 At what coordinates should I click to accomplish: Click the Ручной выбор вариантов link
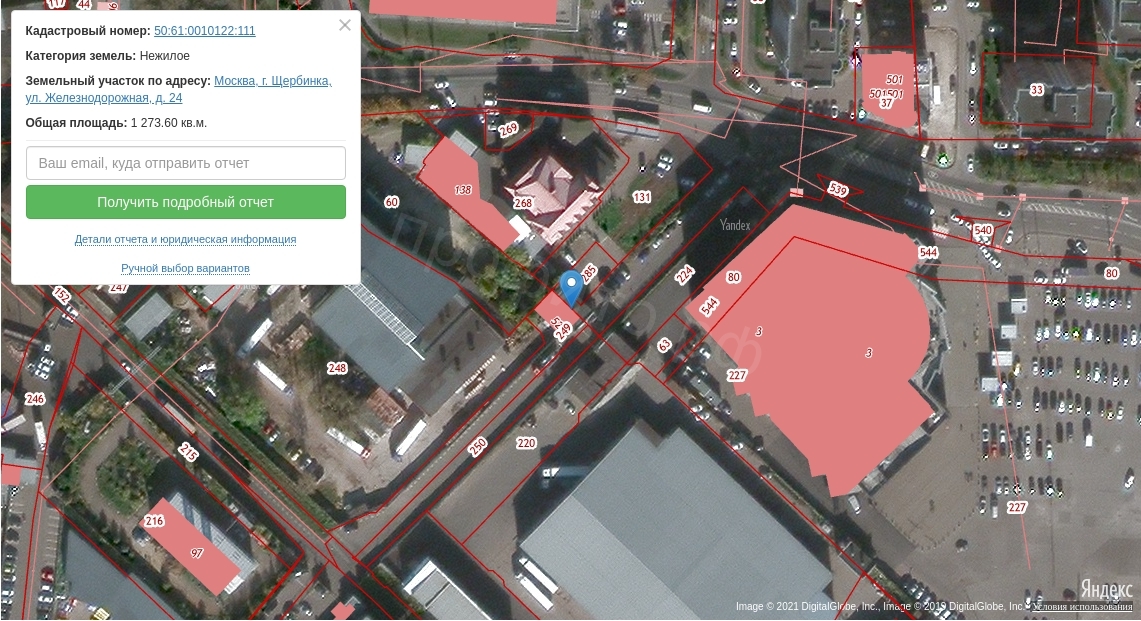(185, 269)
